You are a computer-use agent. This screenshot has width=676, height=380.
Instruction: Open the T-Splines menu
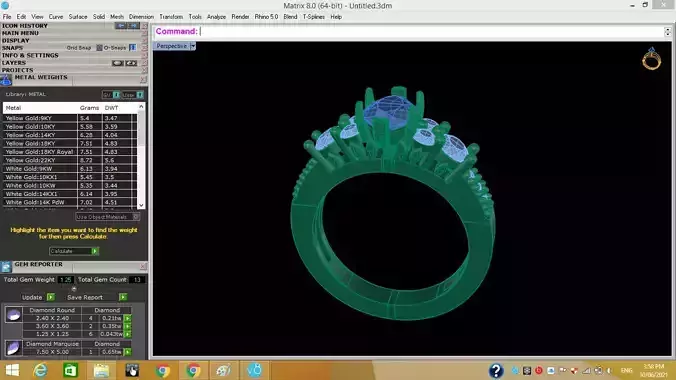pyautogui.click(x=313, y=17)
